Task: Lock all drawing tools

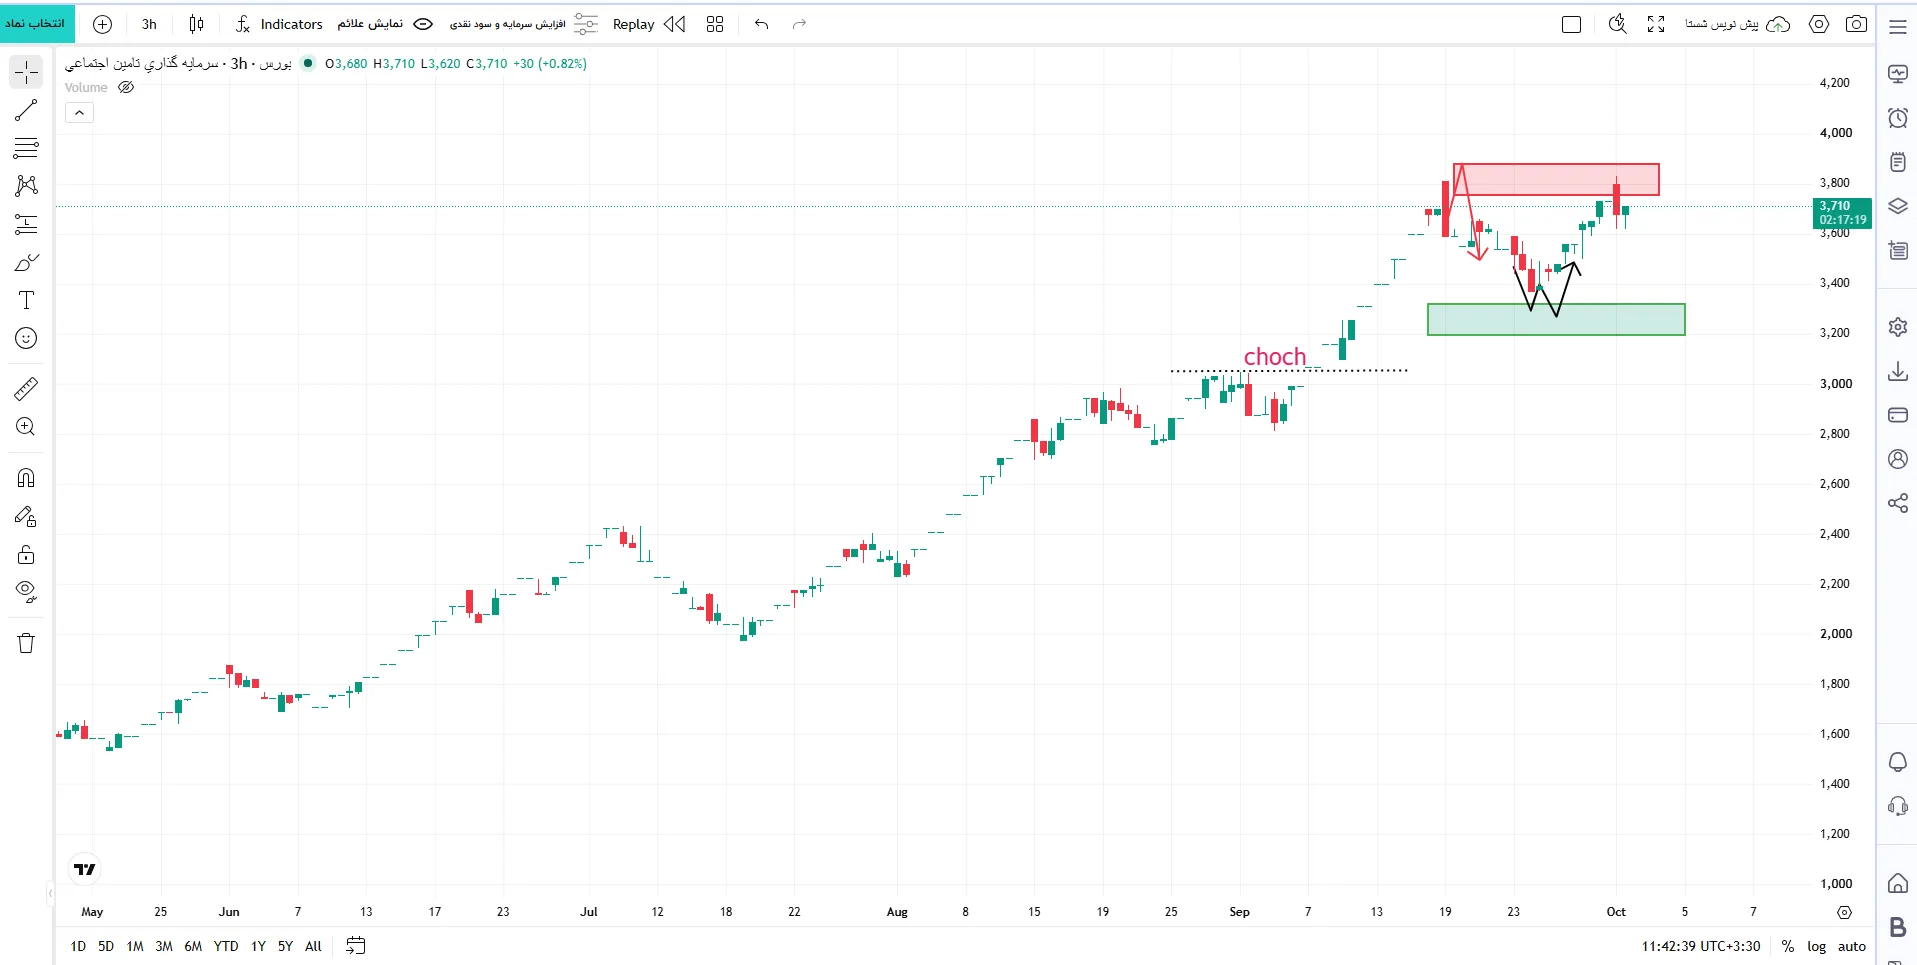Action: point(26,554)
